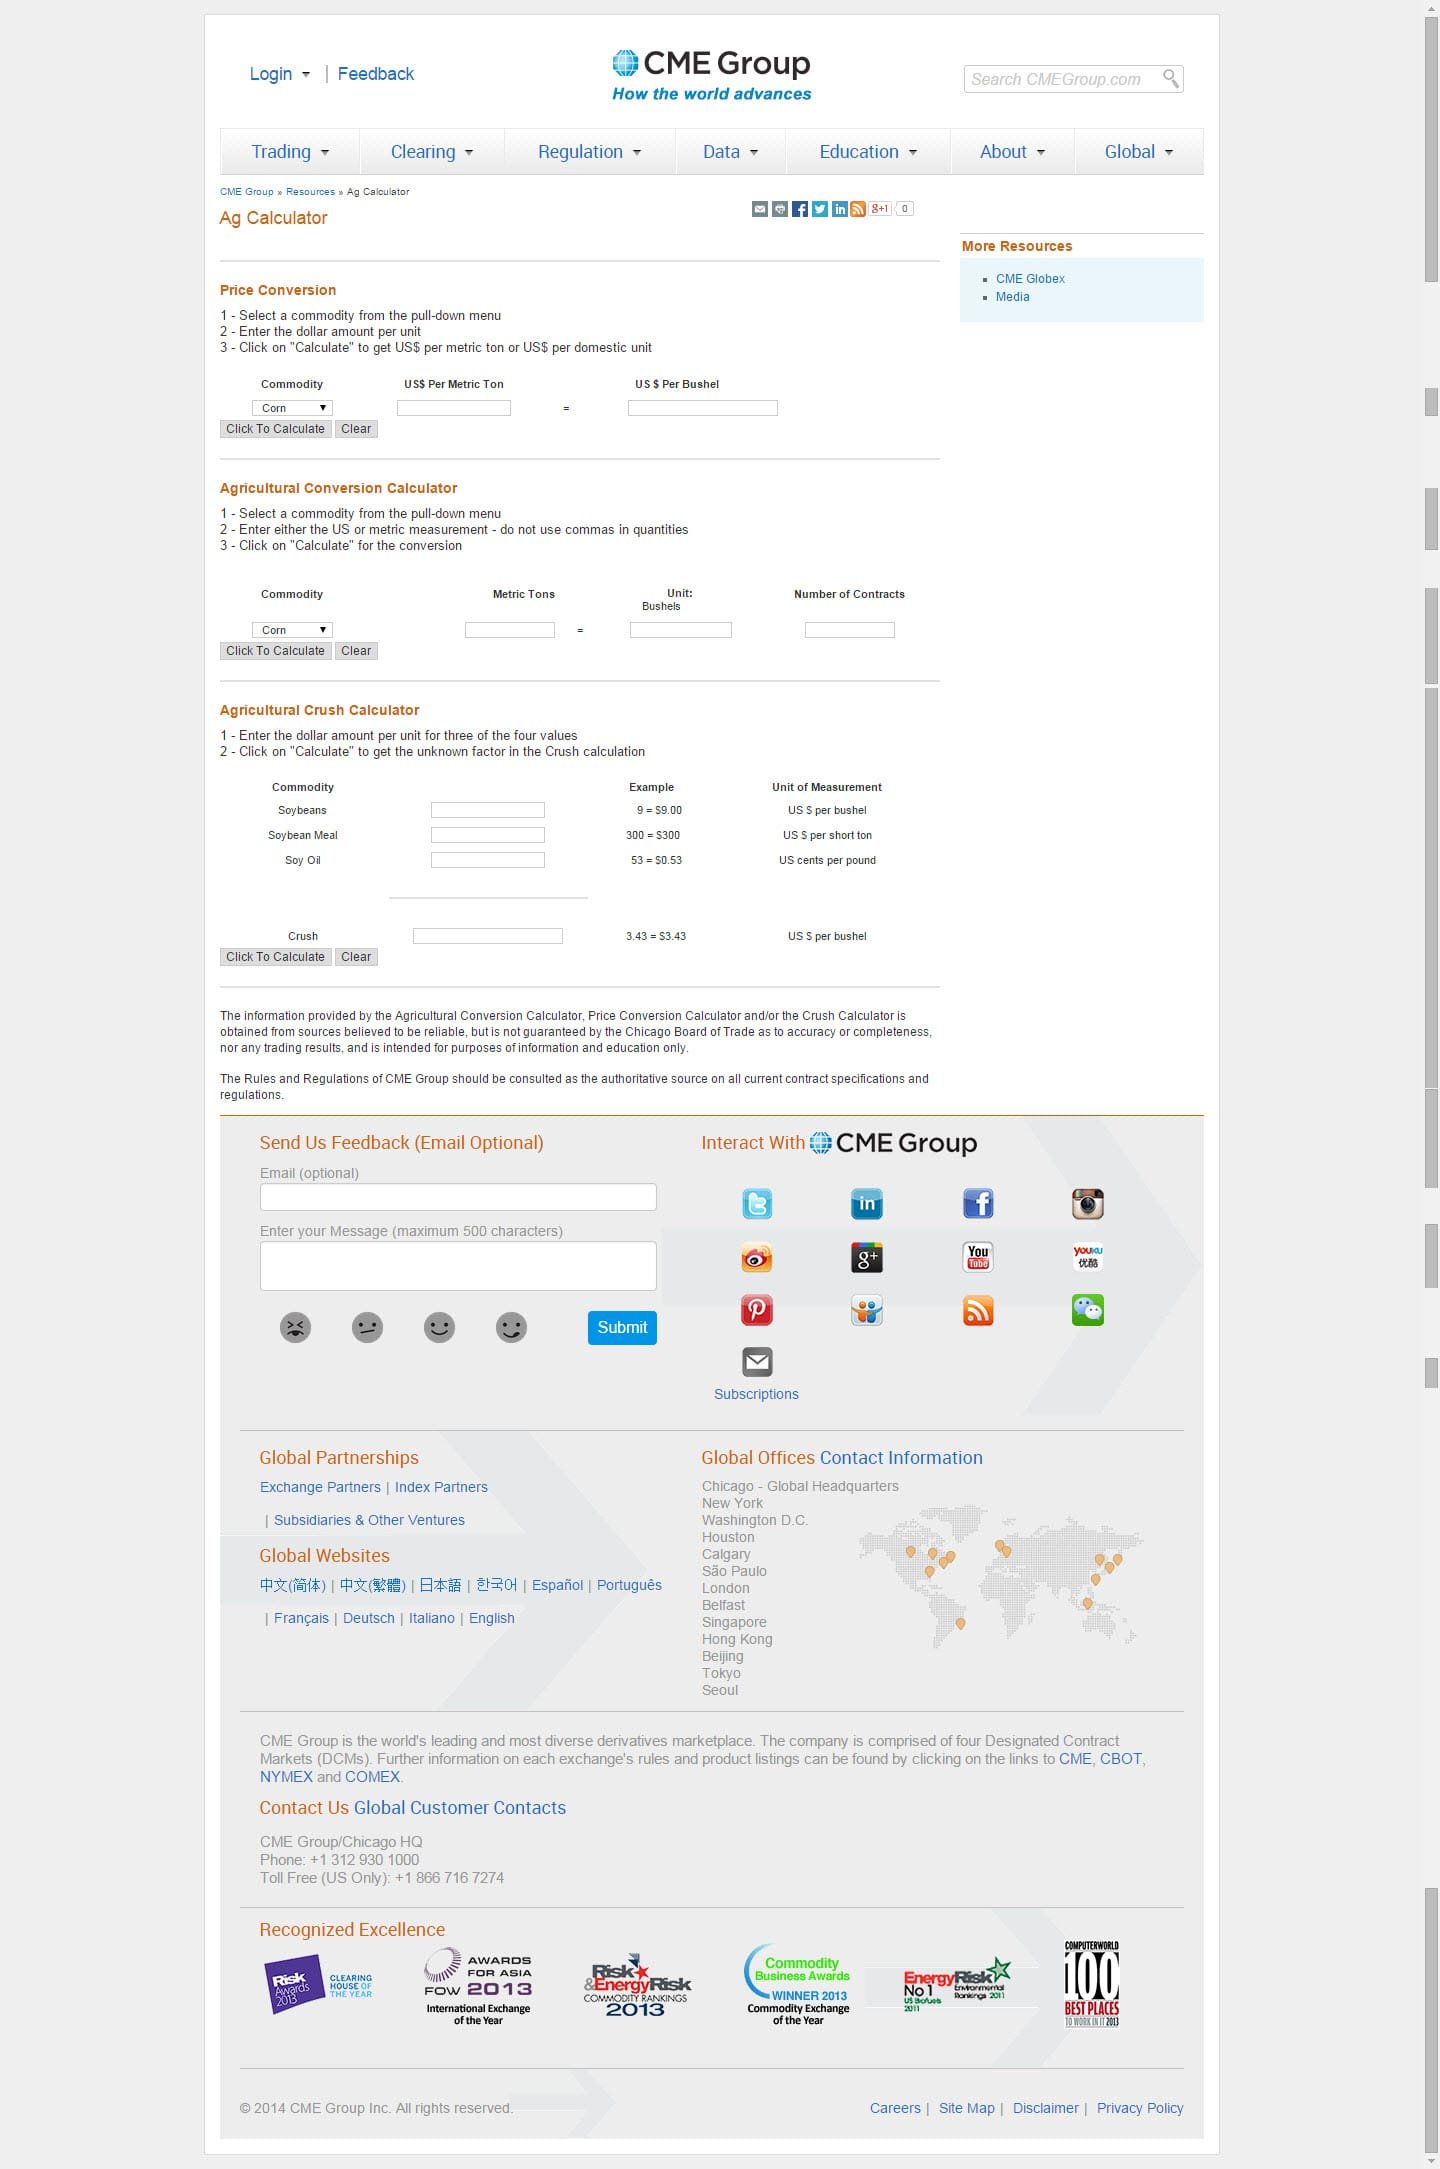Click the Number of Contracts input field

(850, 630)
